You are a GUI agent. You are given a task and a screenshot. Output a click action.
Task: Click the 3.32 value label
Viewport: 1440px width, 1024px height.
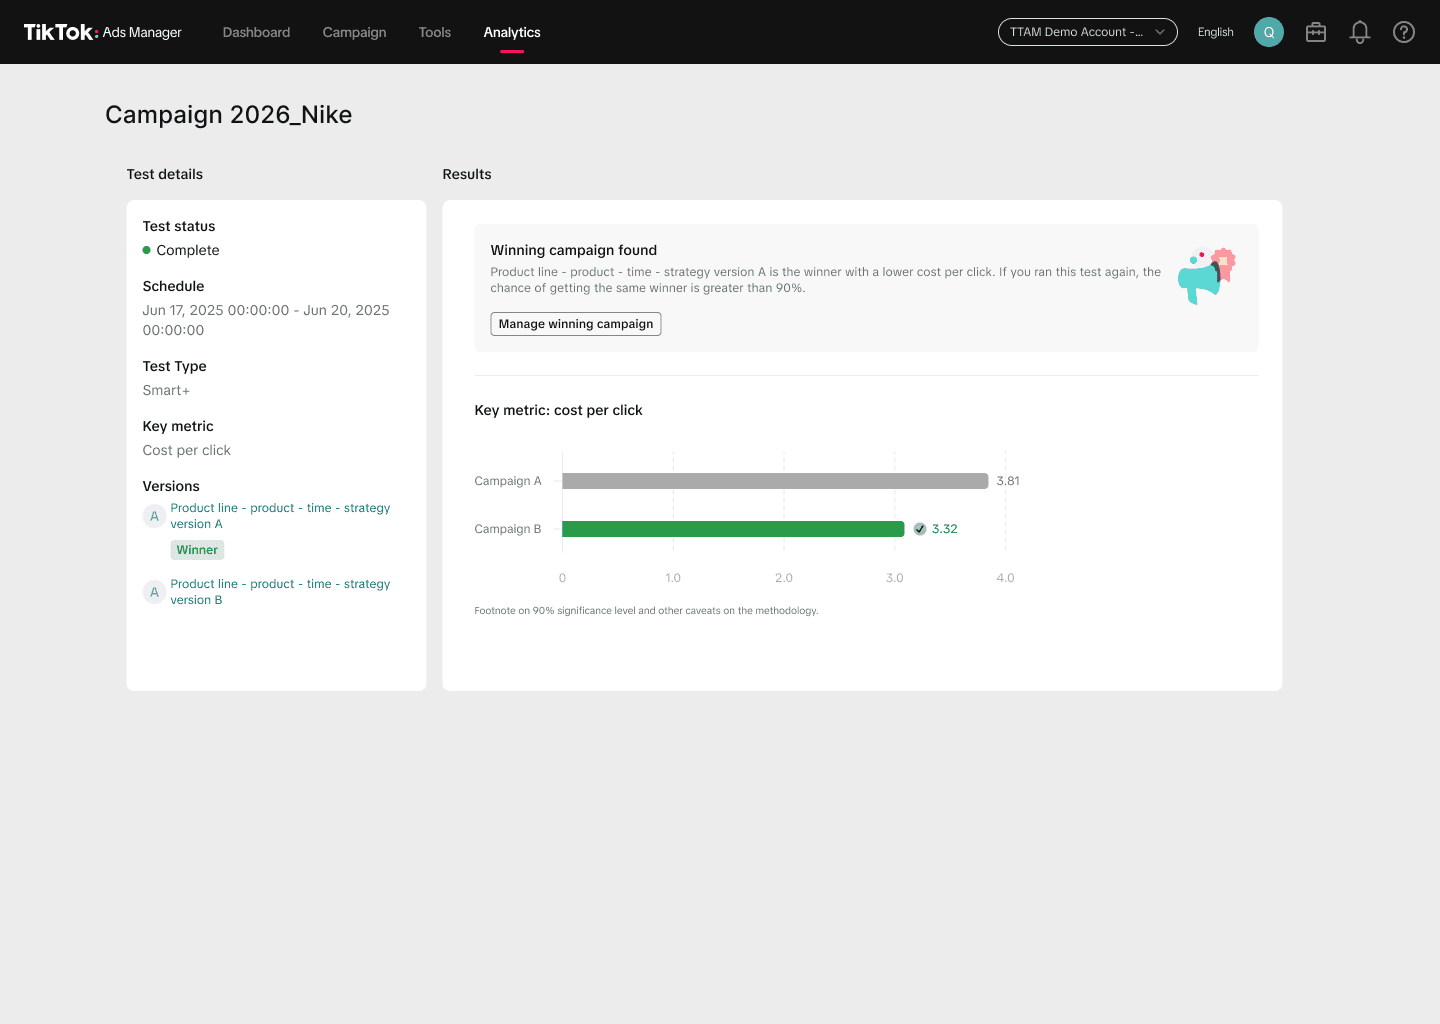945,529
